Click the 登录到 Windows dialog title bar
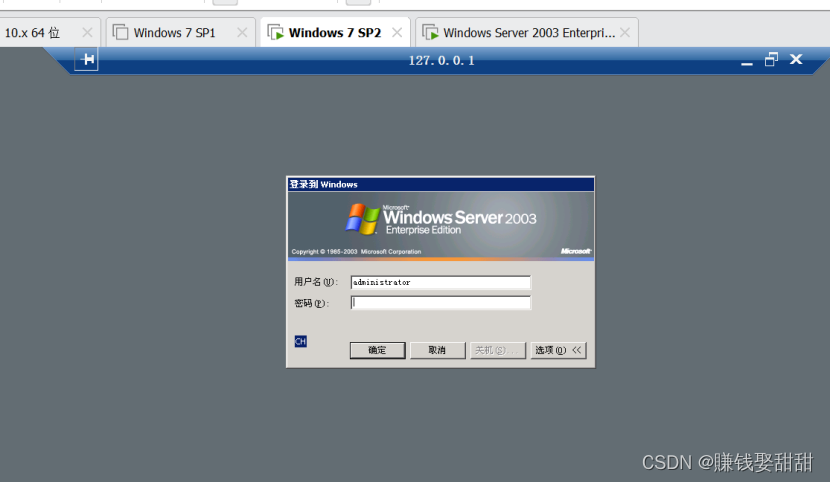Viewport: 830px width, 483px height. (x=440, y=184)
